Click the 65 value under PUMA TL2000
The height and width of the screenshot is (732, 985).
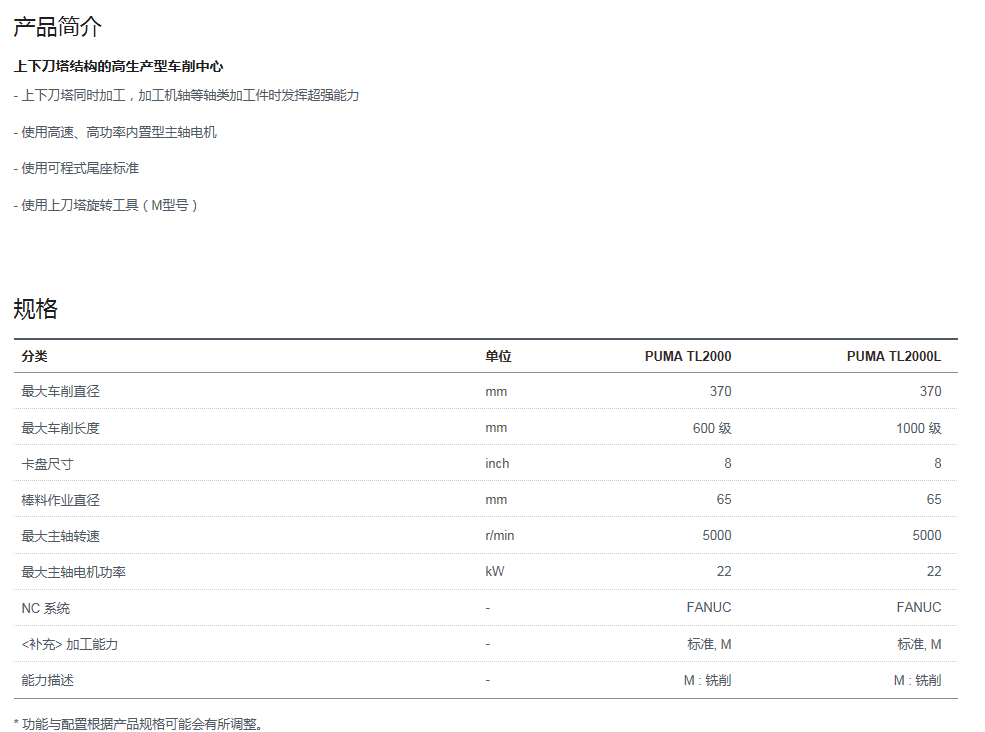point(724,500)
